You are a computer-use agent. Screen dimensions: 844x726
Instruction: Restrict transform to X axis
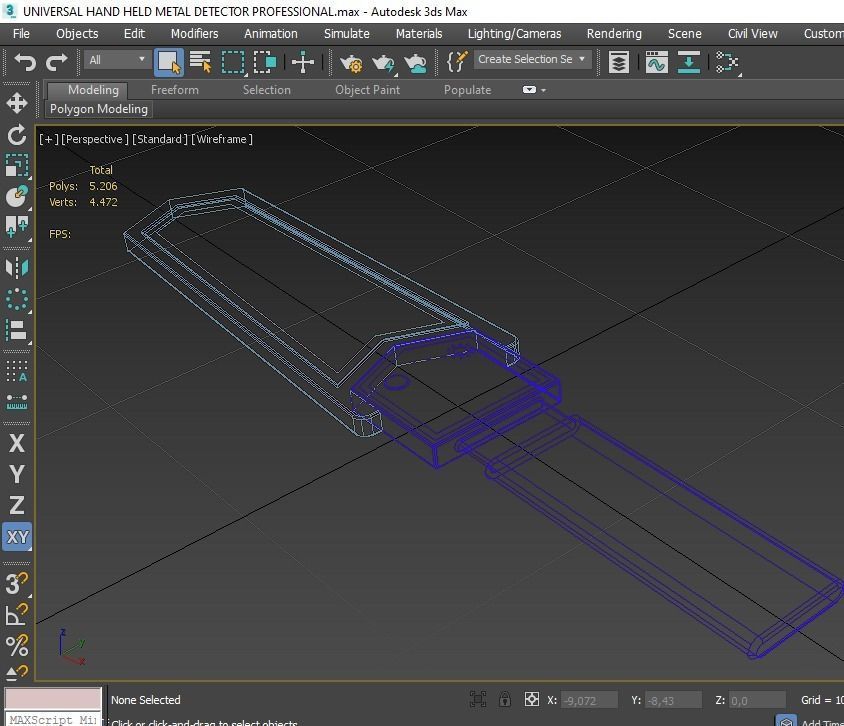tap(17, 443)
